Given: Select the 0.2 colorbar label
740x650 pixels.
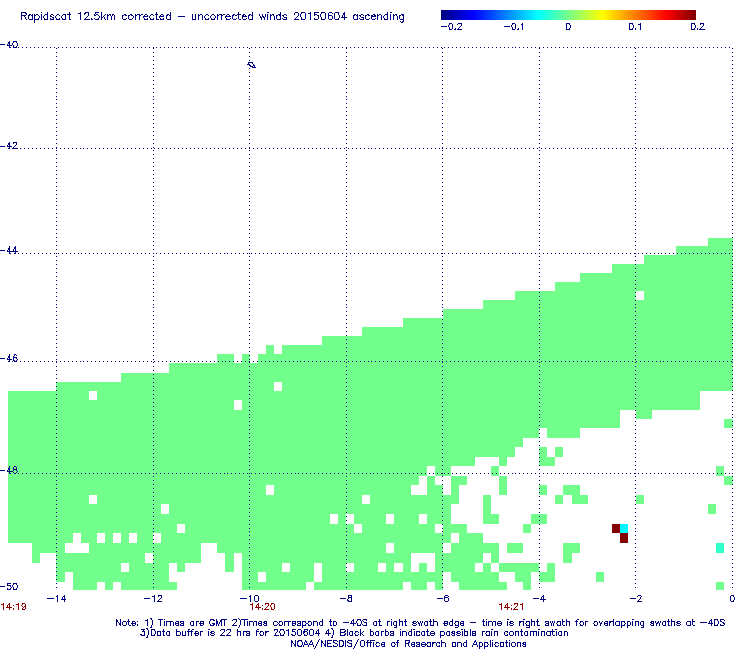Looking at the screenshot, I should (x=698, y=27).
